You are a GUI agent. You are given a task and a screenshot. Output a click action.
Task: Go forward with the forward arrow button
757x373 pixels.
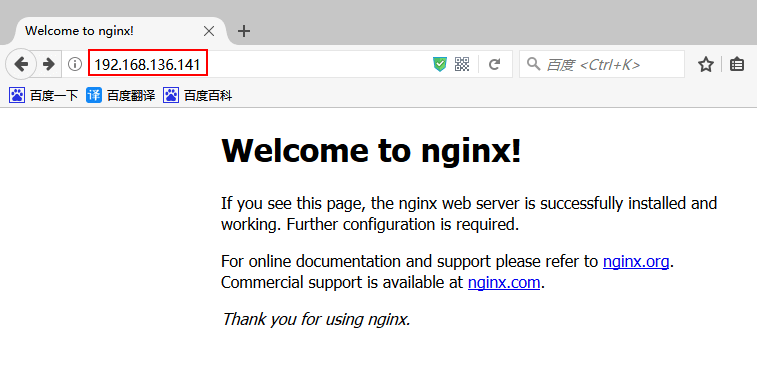click(48, 64)
